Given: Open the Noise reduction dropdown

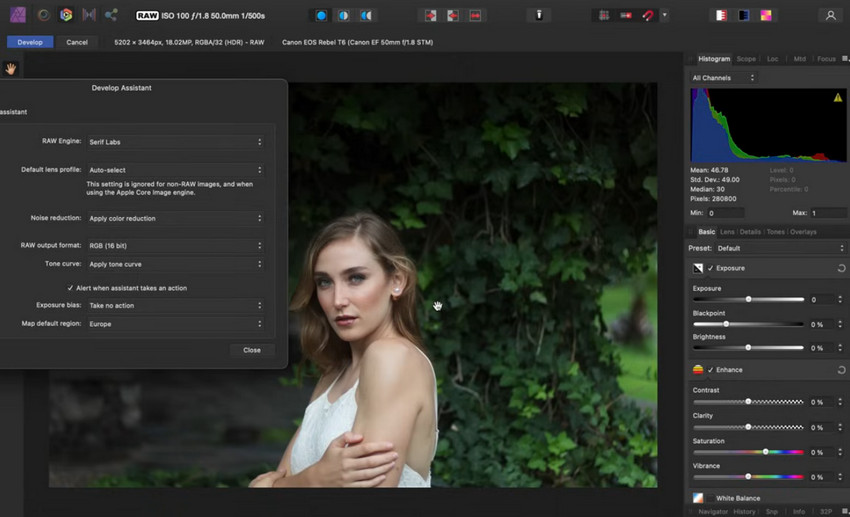Looking at the screenshot, I should pos(175,218).
